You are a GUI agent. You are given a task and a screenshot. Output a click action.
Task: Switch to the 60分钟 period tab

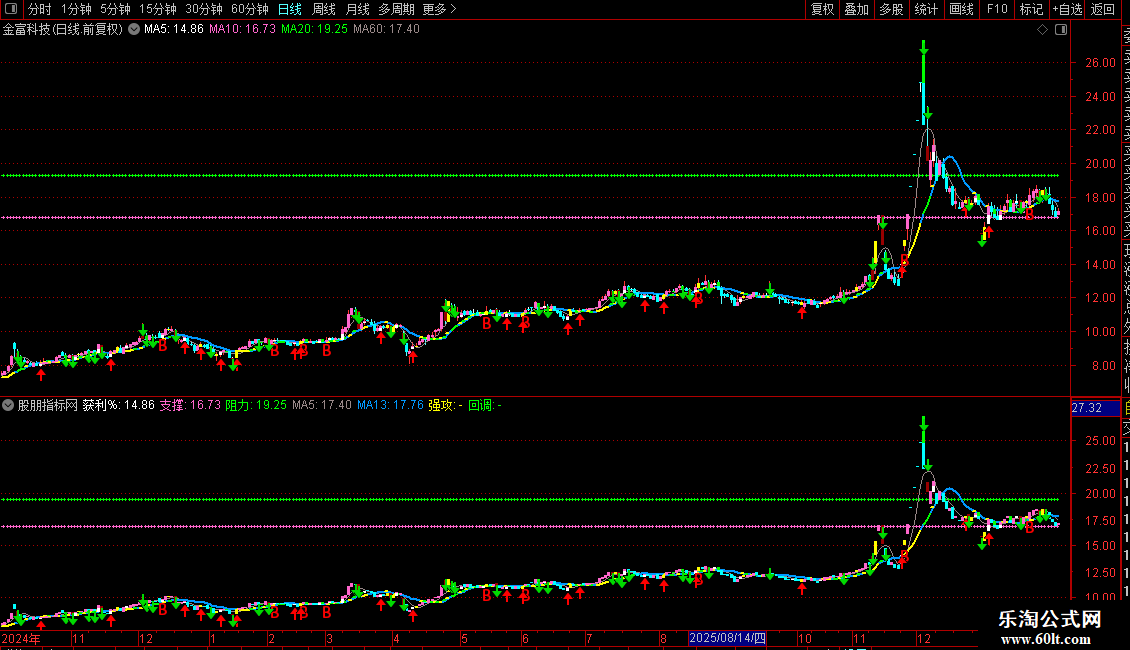pos(249,9)
